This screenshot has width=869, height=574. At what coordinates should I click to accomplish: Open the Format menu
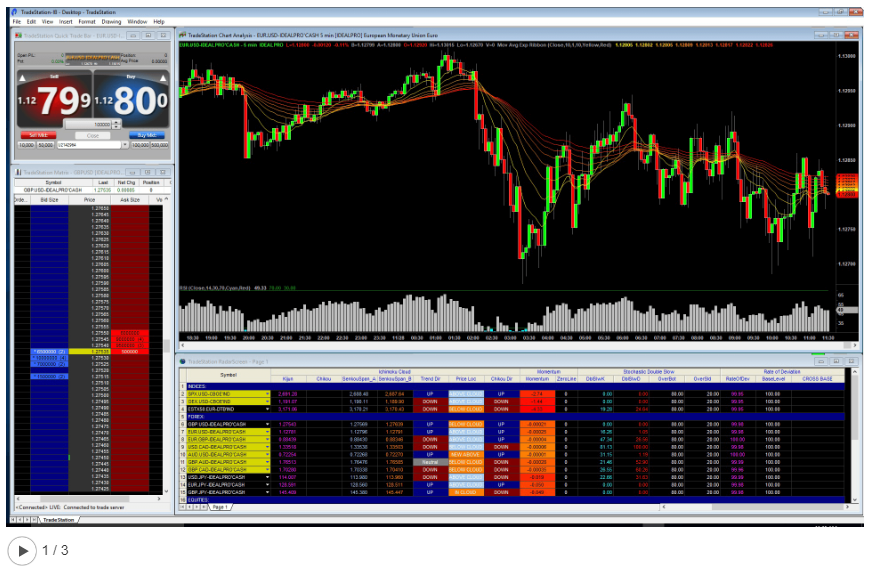(87, 22)
